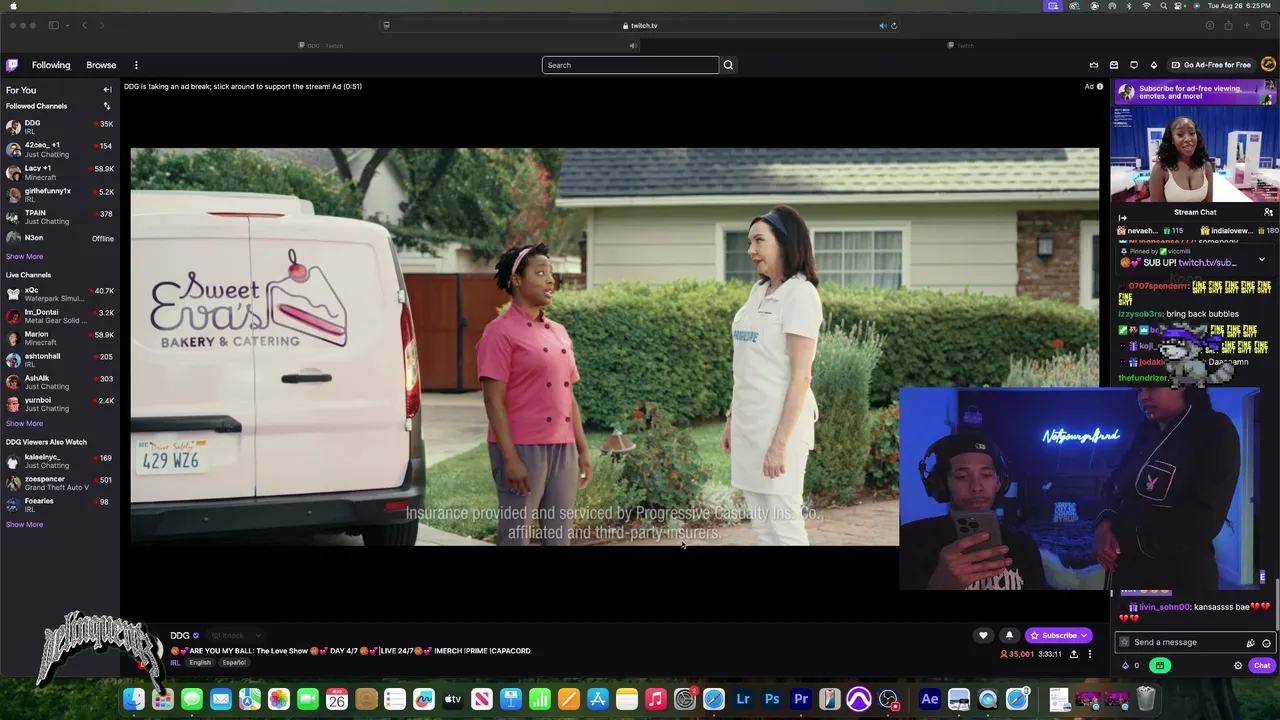
Task: Open the Get Bits diamond icon
Action: pos(1153,65)
